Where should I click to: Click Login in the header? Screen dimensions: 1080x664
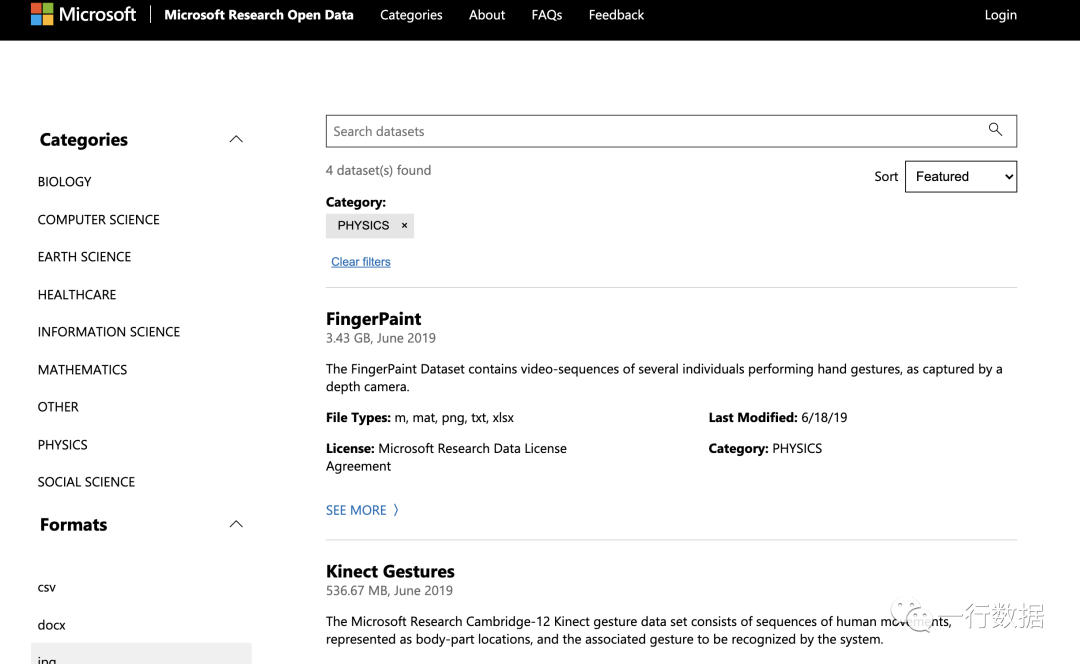pos(1001,15)
